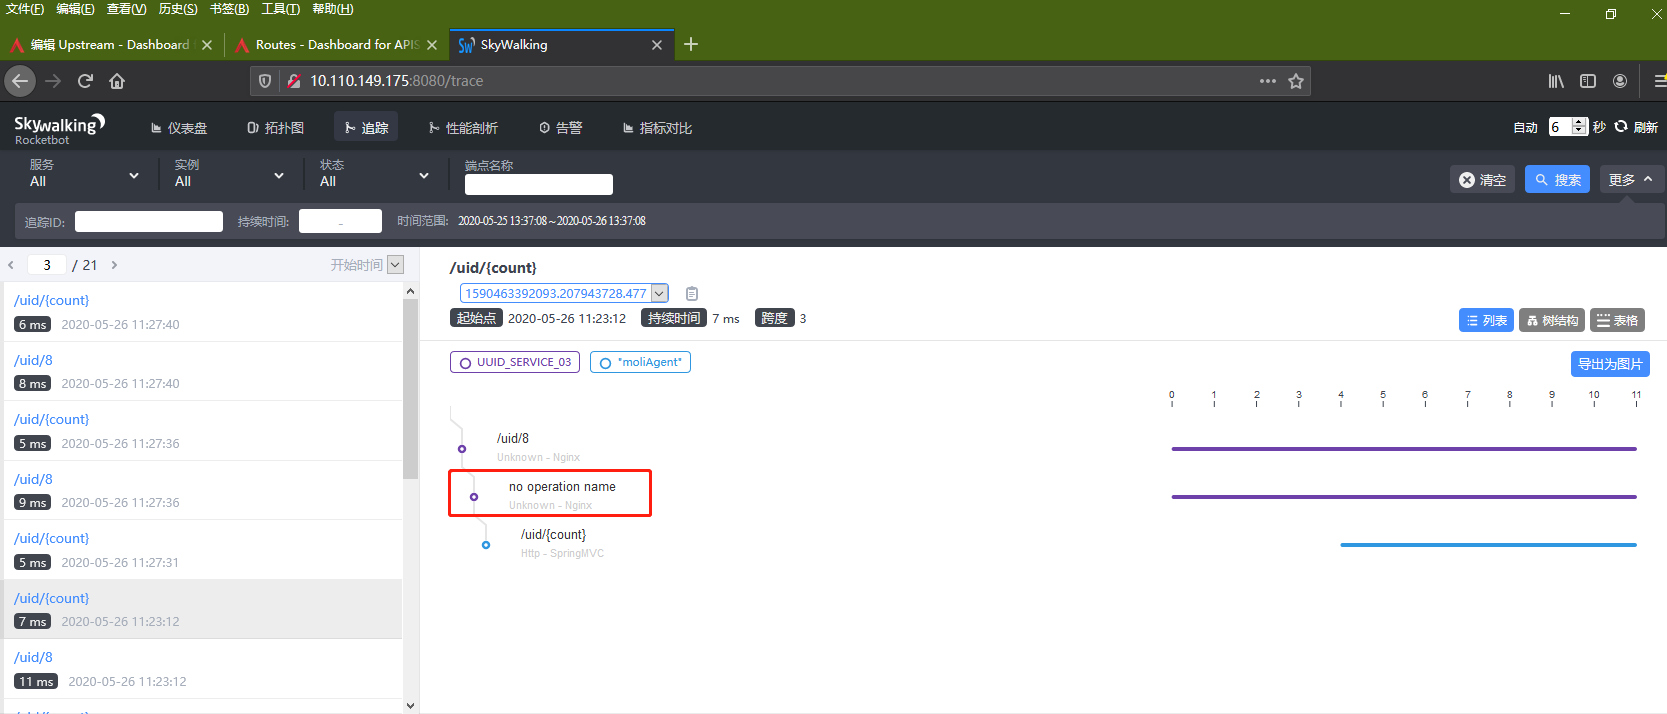Adjust the refresh seconds stepper

[1579, 127]
